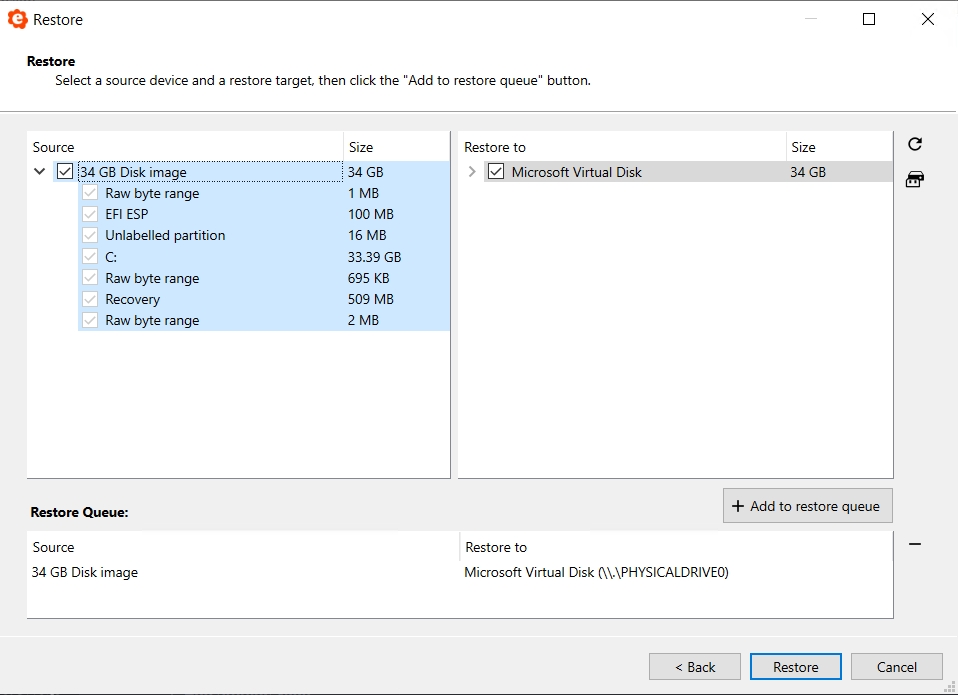
Task: Toggle the Unlabelled partition checkbox
Action: coord(90,235)
